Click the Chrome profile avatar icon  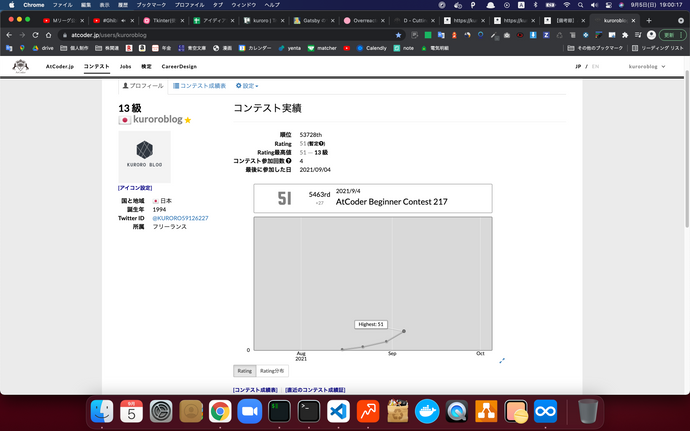651,35
